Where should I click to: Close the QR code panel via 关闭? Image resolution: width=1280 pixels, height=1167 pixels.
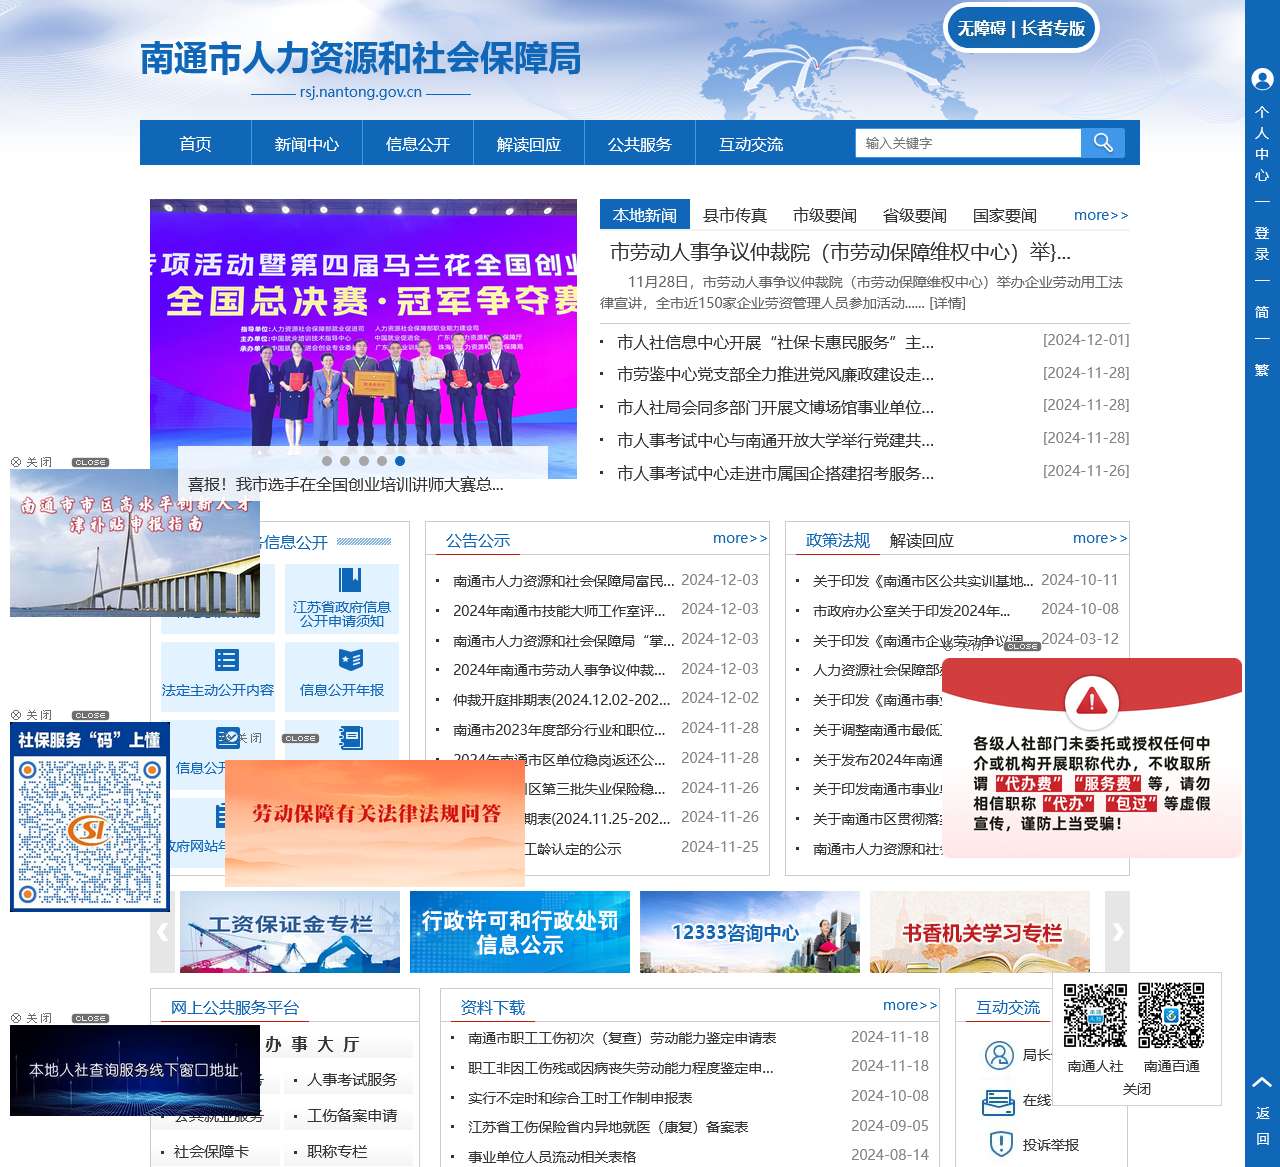pos(1137,1089)
